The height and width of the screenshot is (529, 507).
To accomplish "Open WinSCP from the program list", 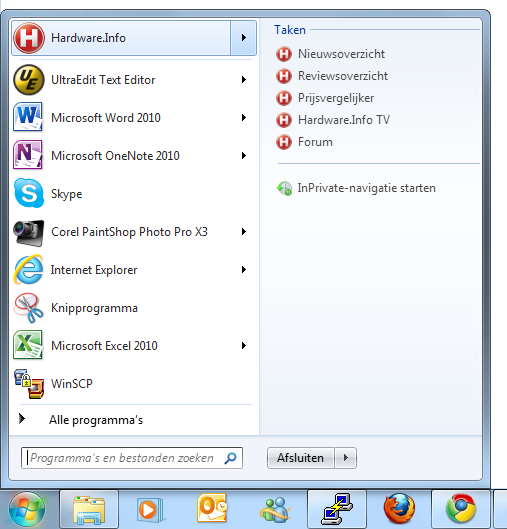I will point(132,384).
